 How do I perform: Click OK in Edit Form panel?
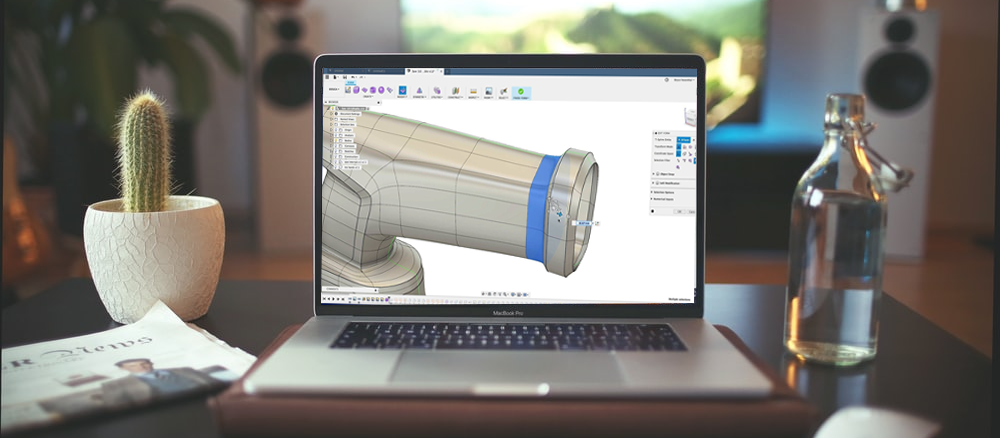point(679,212)
